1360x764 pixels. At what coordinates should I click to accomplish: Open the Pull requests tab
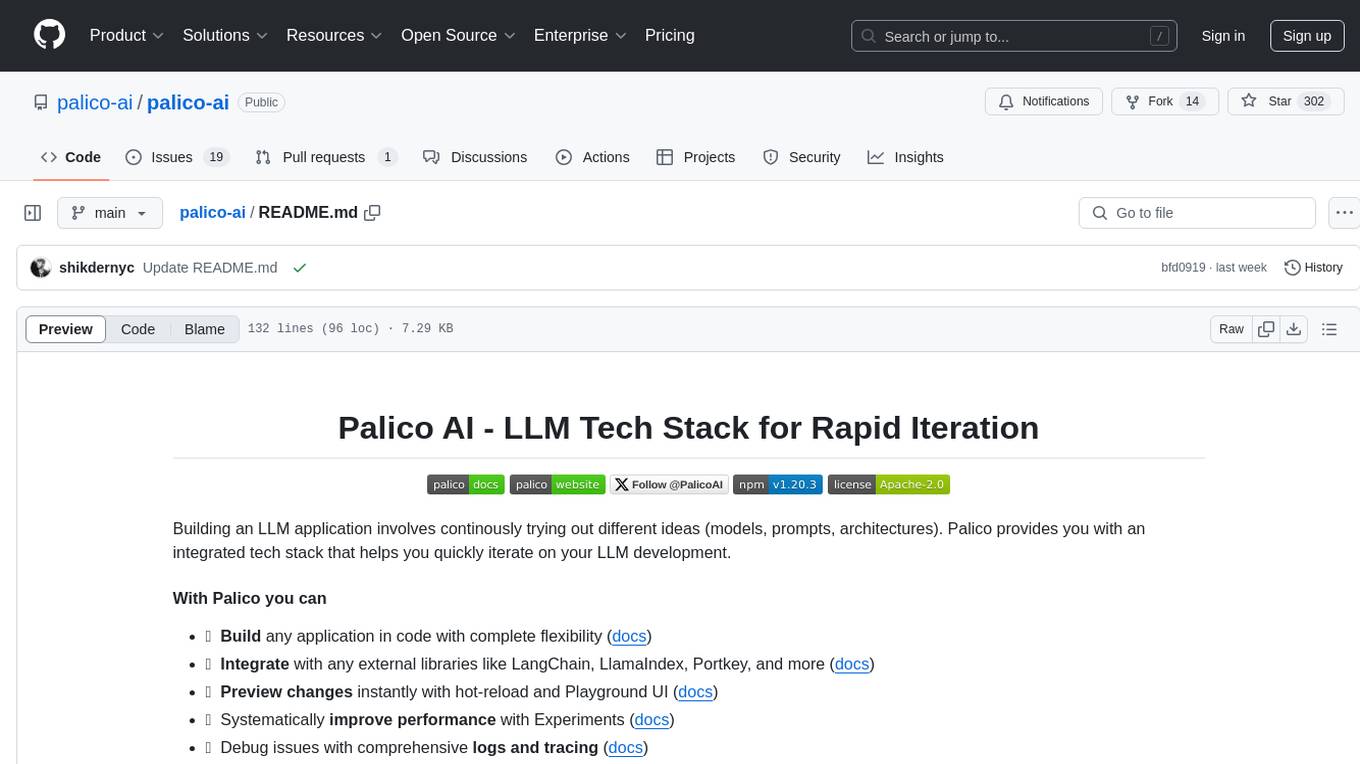[326, 157]
